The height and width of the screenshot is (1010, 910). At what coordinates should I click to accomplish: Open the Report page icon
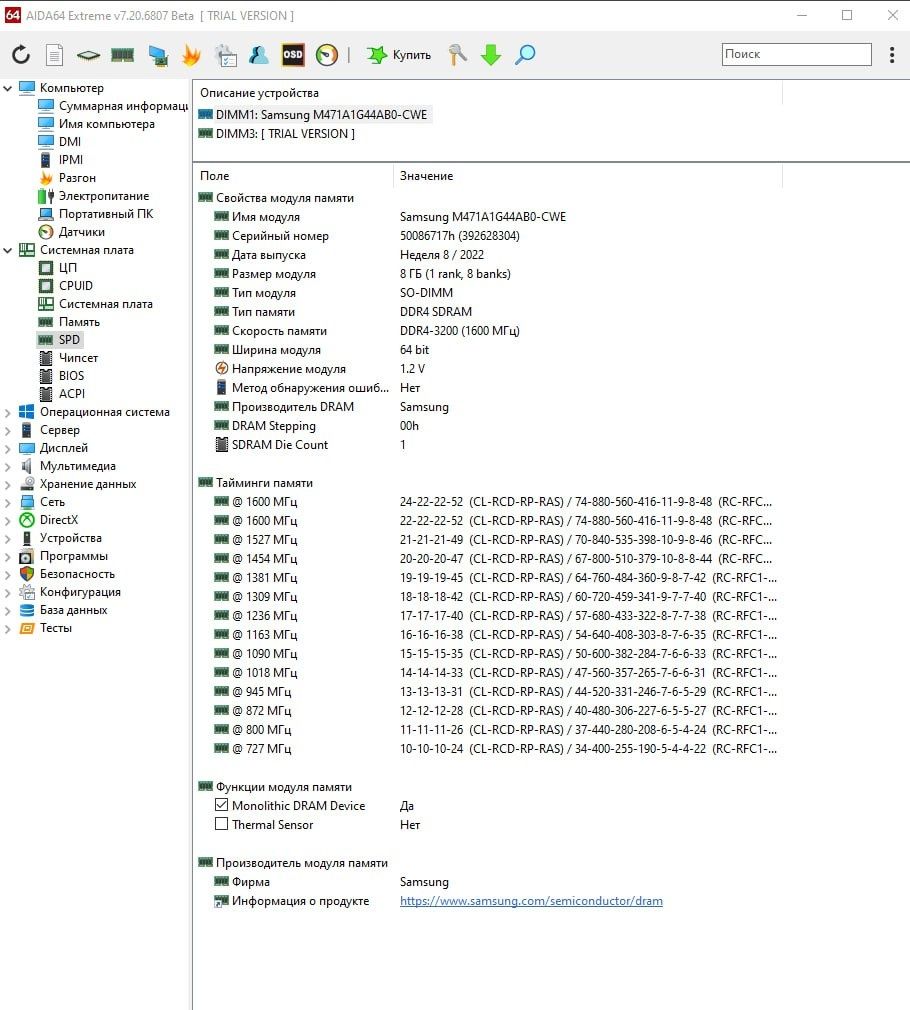point(55,55)
